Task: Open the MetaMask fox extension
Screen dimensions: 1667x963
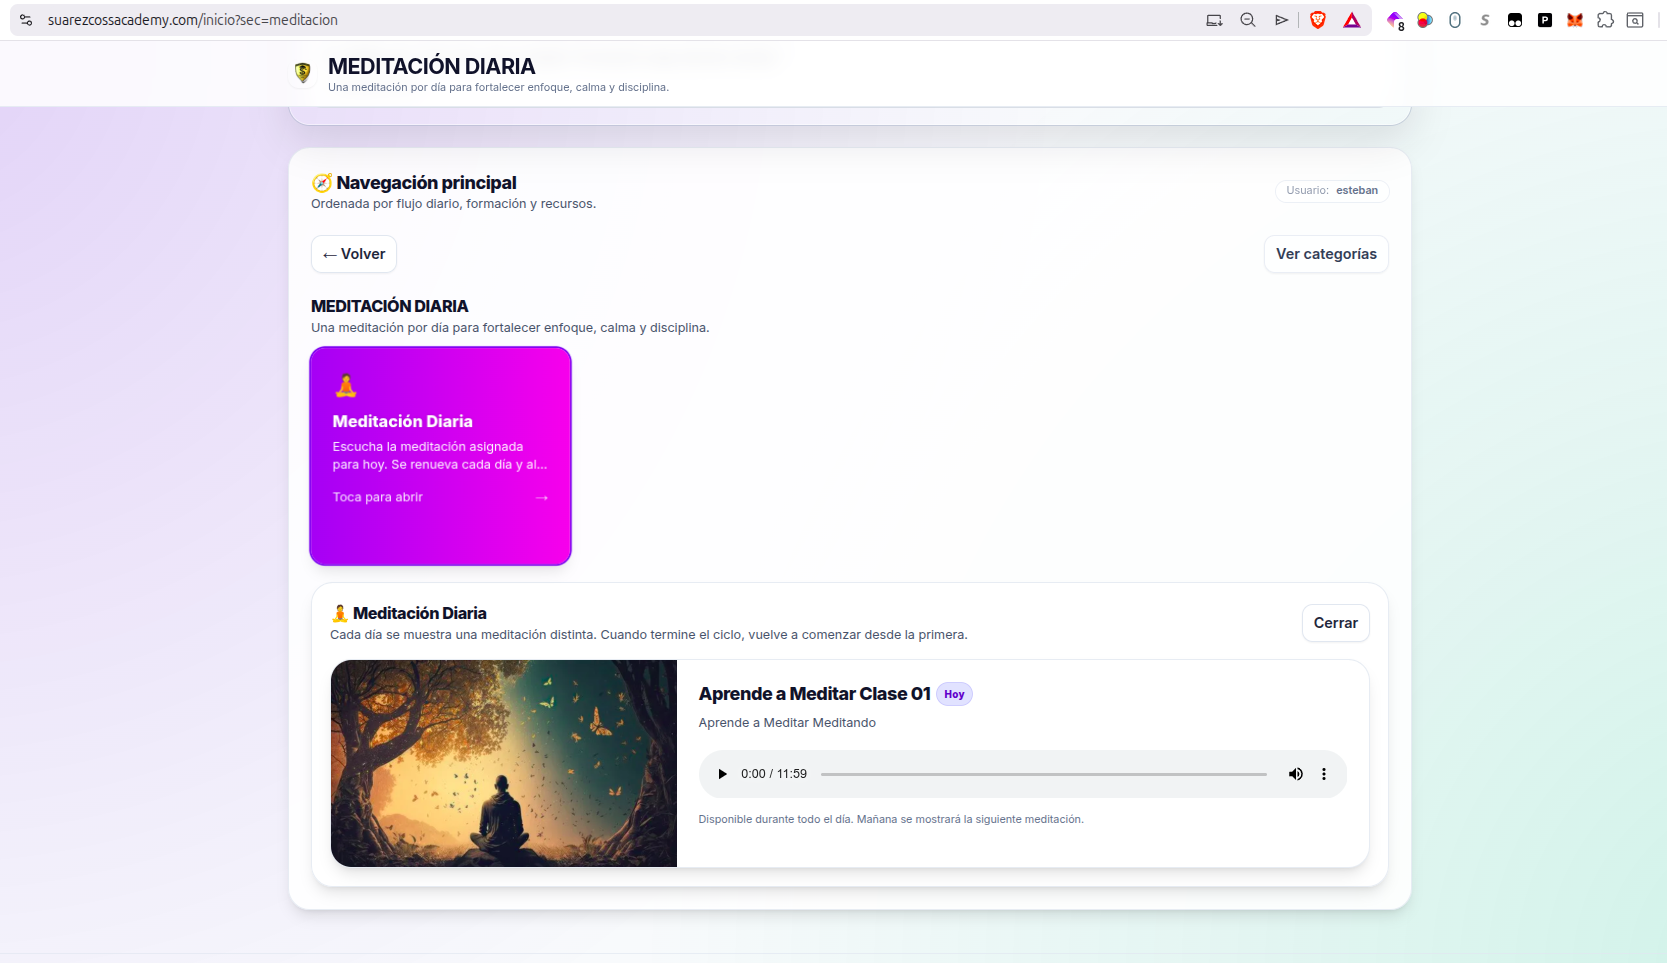Action: click(x=1575, y=20)
